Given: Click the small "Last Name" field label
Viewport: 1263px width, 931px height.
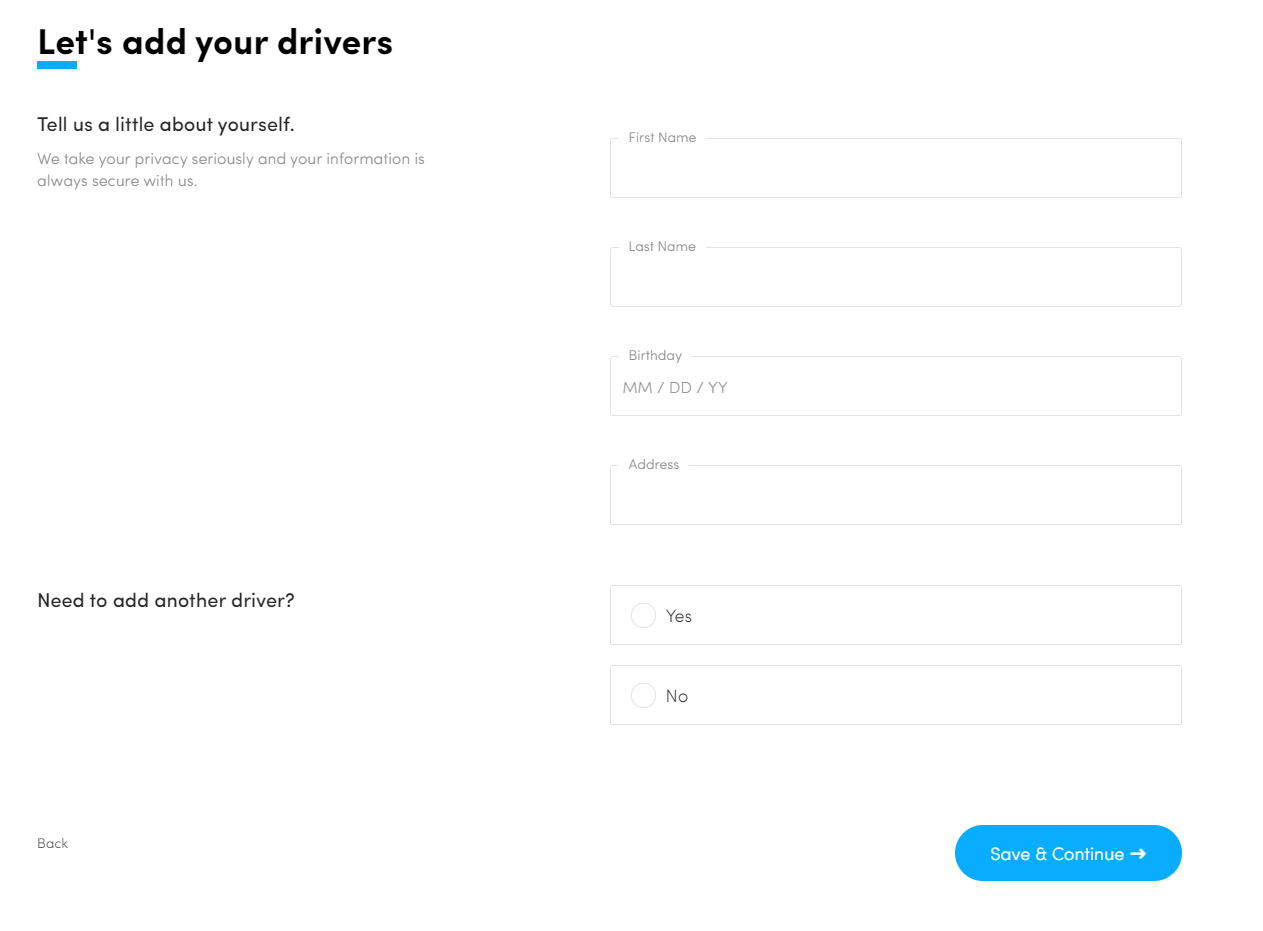Looking at the screenshot, I should (x=662, y=247).
